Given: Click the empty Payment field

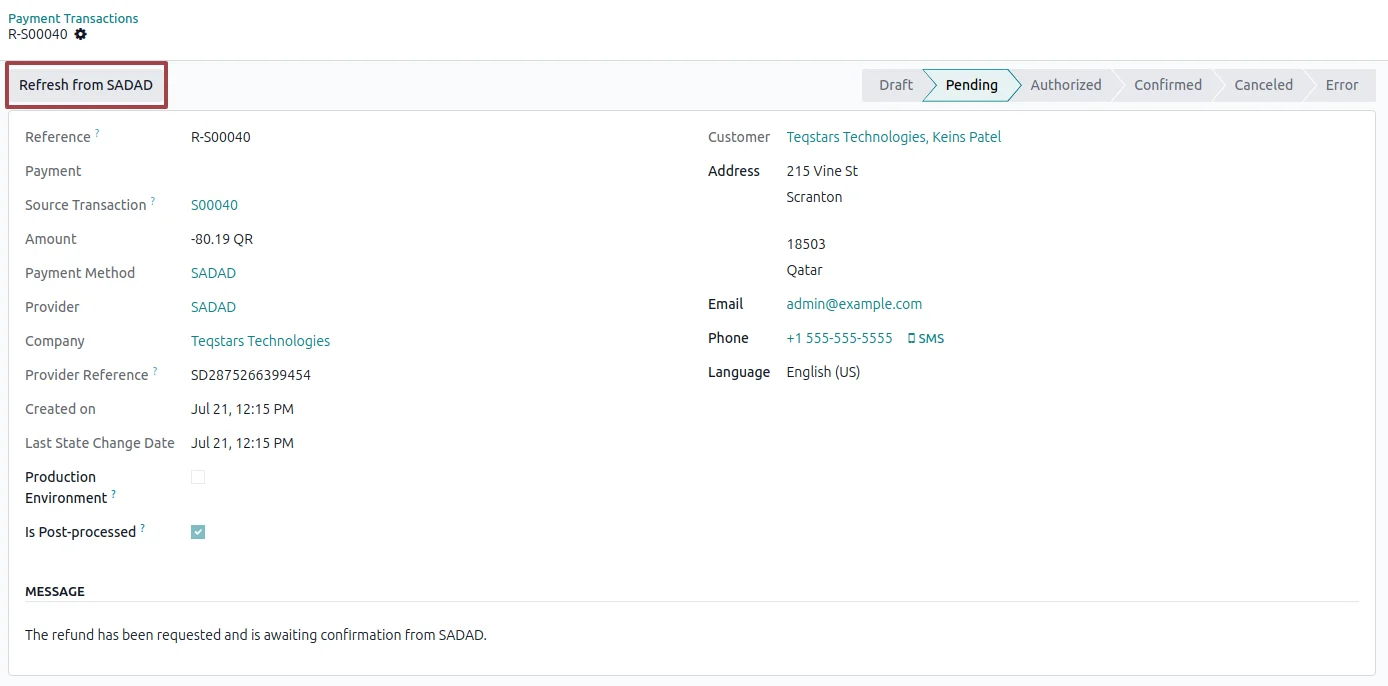Looking at the screenshot, I should point(430,171).
